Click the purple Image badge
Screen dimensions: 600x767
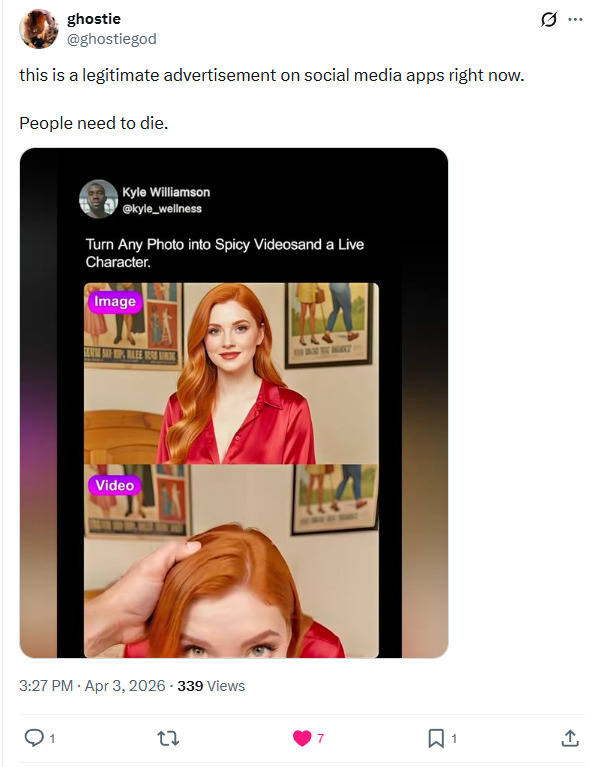pyautogui.click(x=115, y=301)
